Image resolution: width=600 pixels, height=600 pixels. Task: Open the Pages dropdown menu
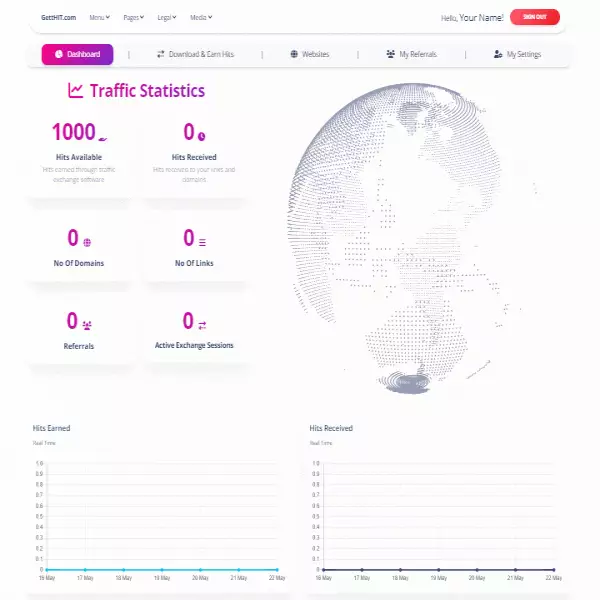(133, 17)
